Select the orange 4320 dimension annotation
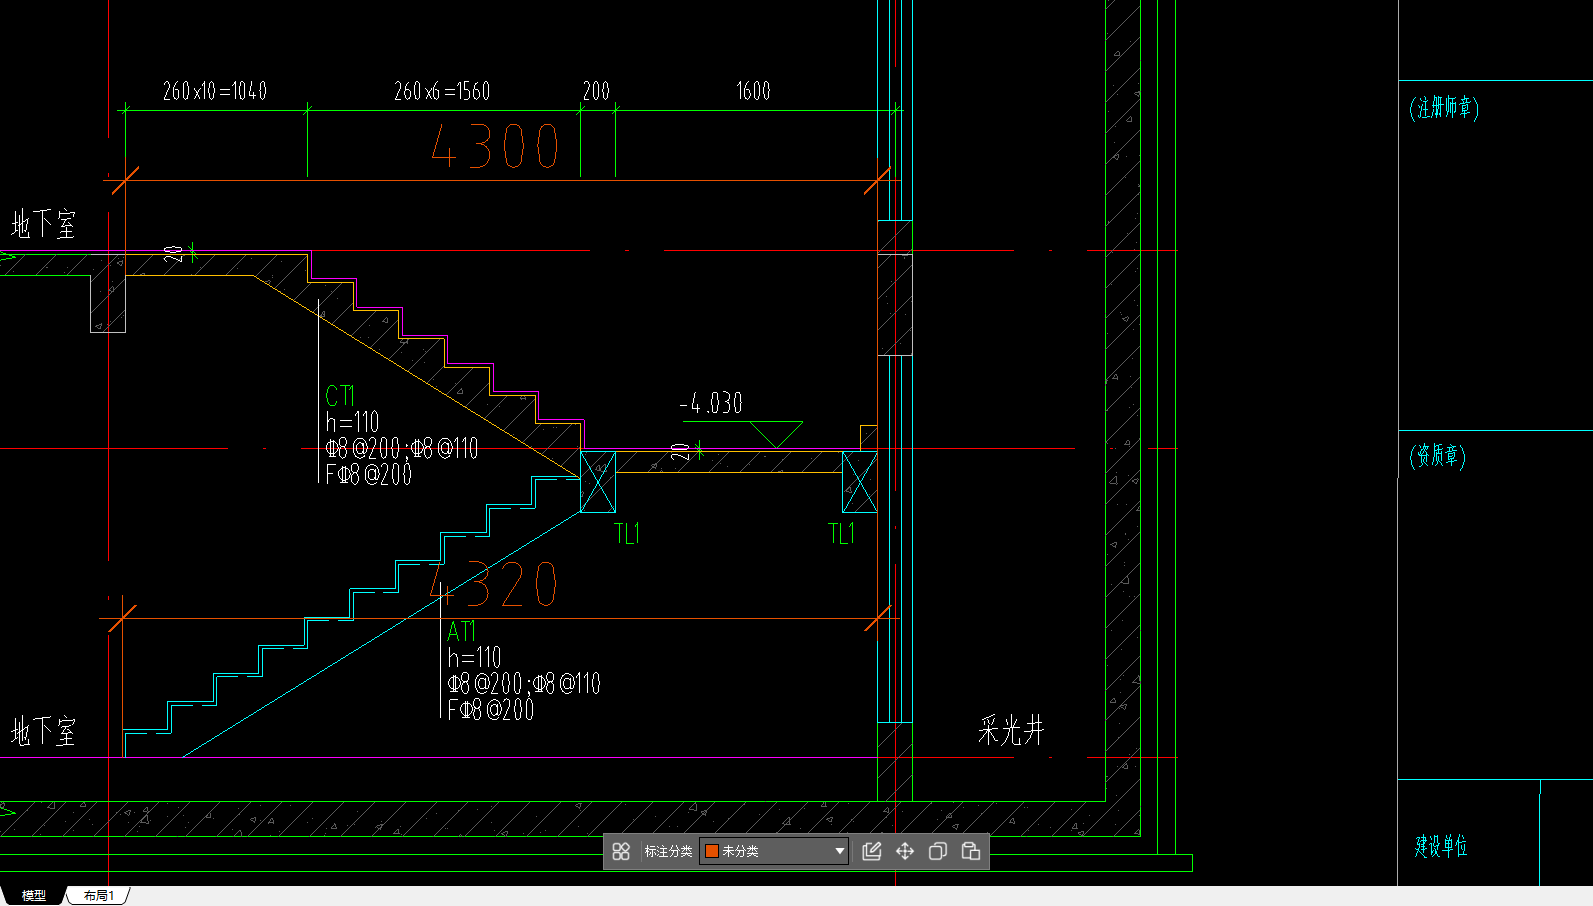The width and height of the screenshot is (1593, 906). click(x=494, y=584)
